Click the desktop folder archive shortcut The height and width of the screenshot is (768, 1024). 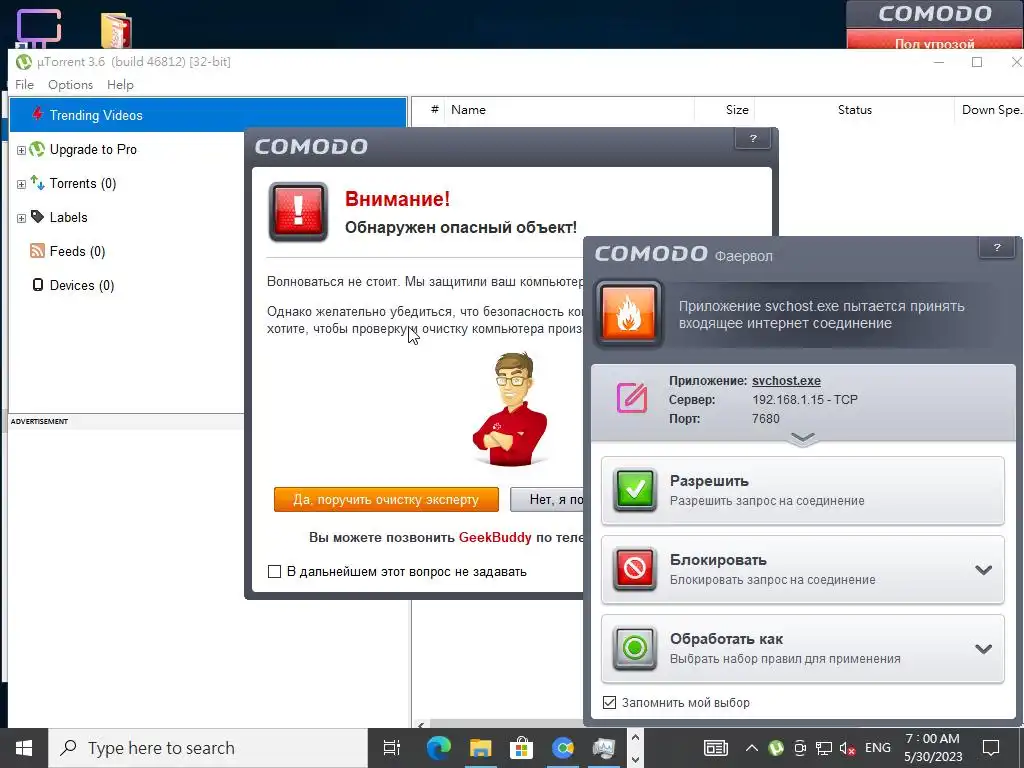tap(116, 30)
